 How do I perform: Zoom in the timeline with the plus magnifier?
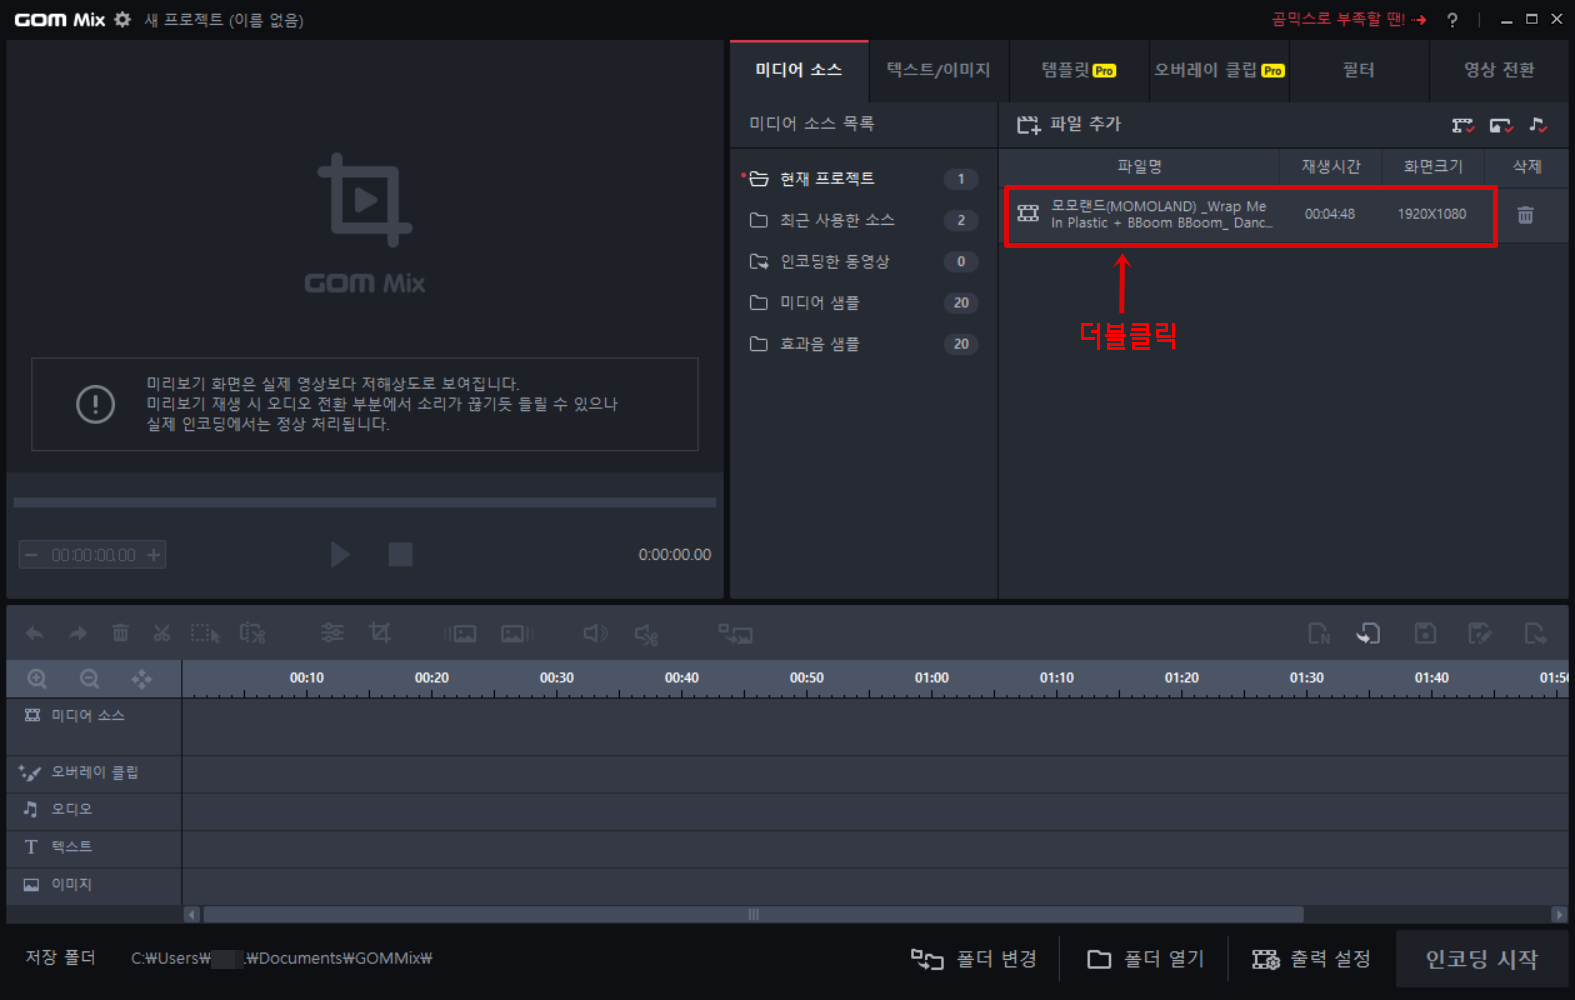(x=37, y=679)
